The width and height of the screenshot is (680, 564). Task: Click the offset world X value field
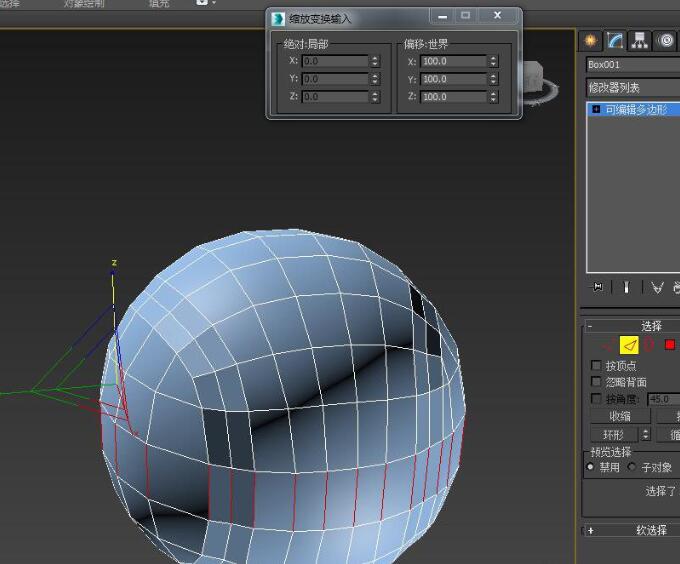pos(453,61)
